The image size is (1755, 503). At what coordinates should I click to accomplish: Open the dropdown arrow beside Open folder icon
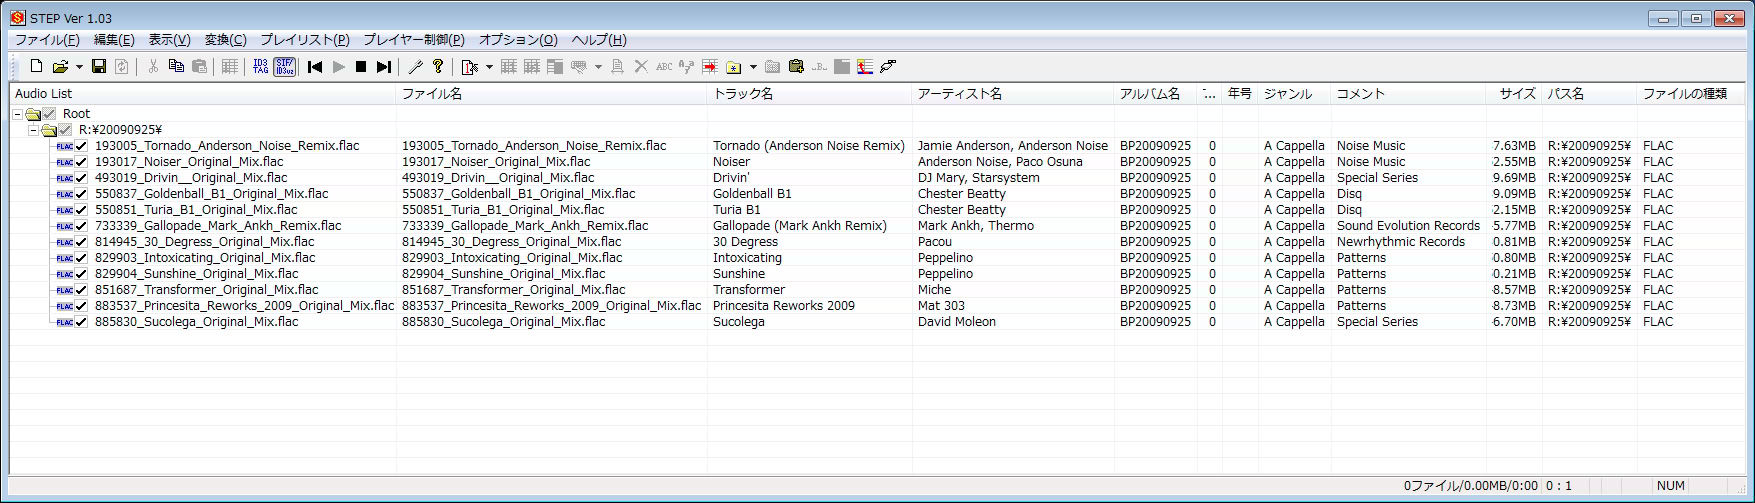(79, 67)
